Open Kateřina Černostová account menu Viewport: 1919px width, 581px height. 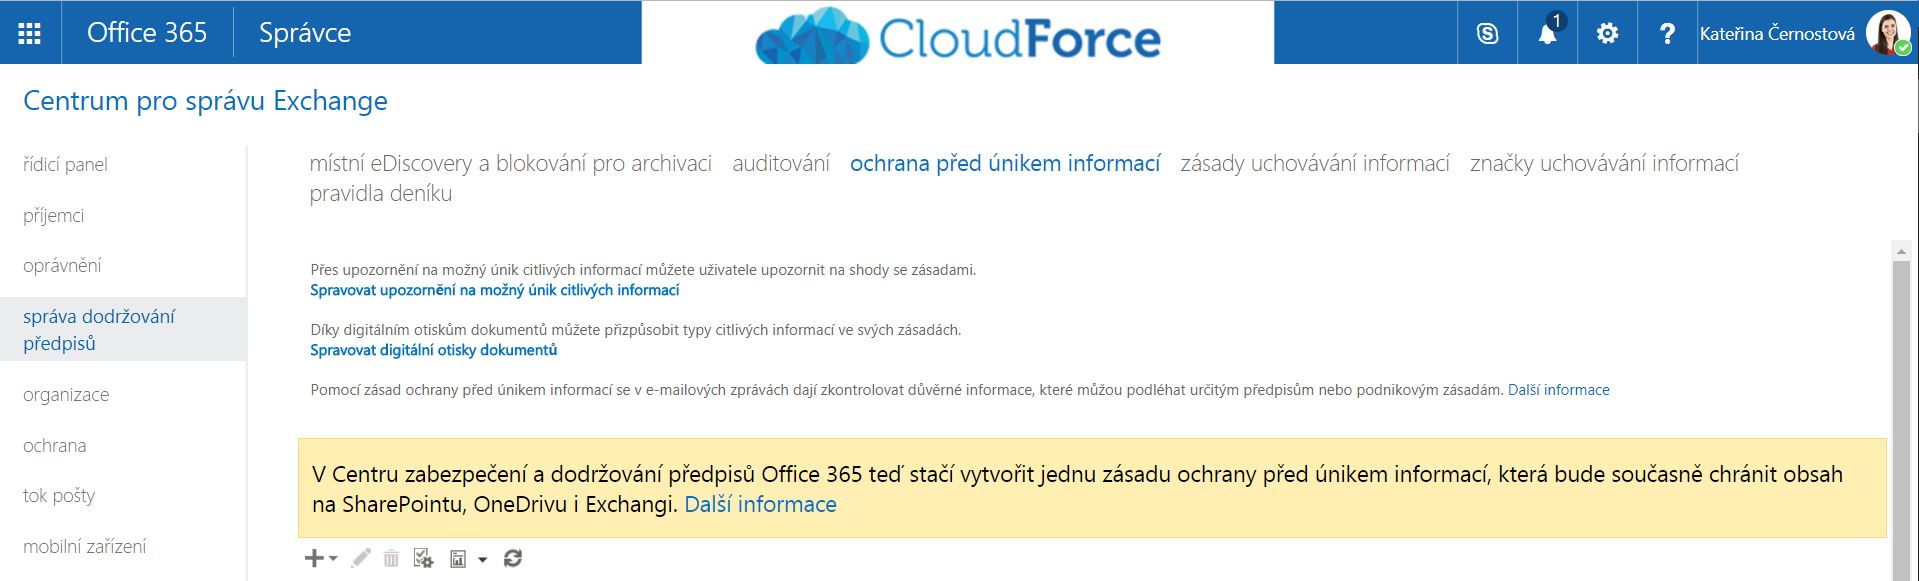[1807, 33]
